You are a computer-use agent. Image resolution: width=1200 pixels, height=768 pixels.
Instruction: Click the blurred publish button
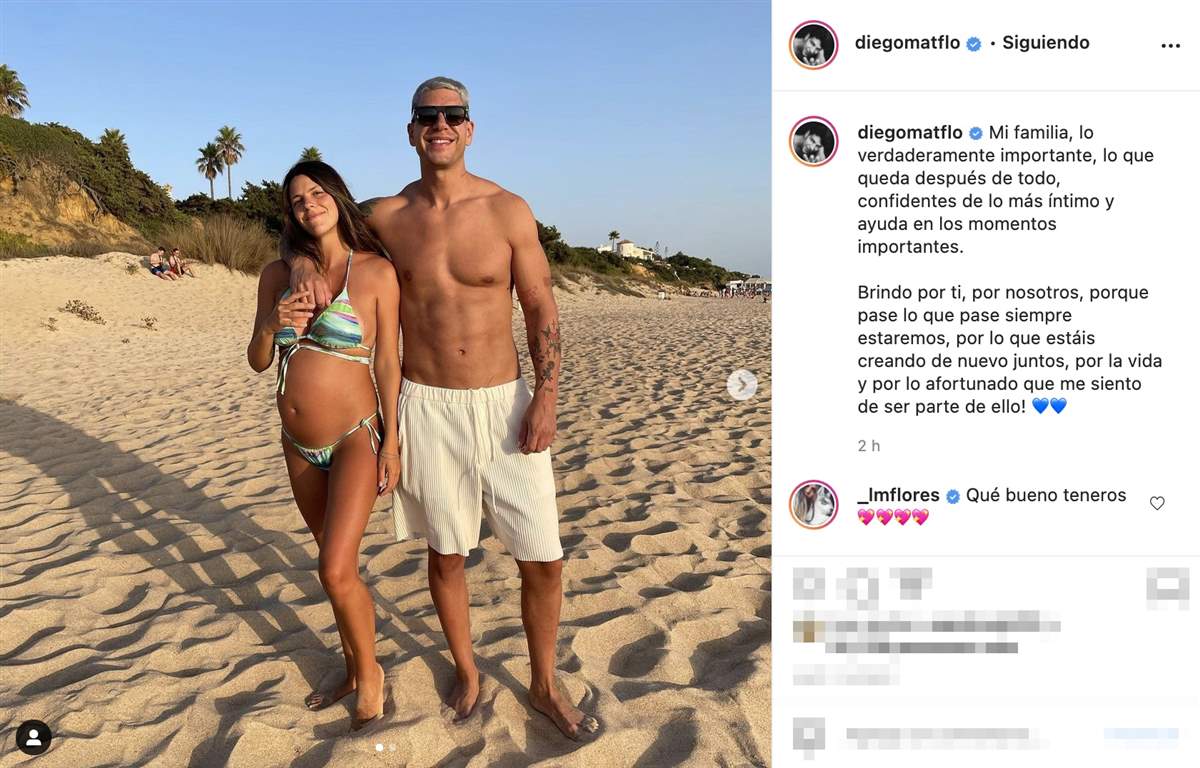point(1141,737)
